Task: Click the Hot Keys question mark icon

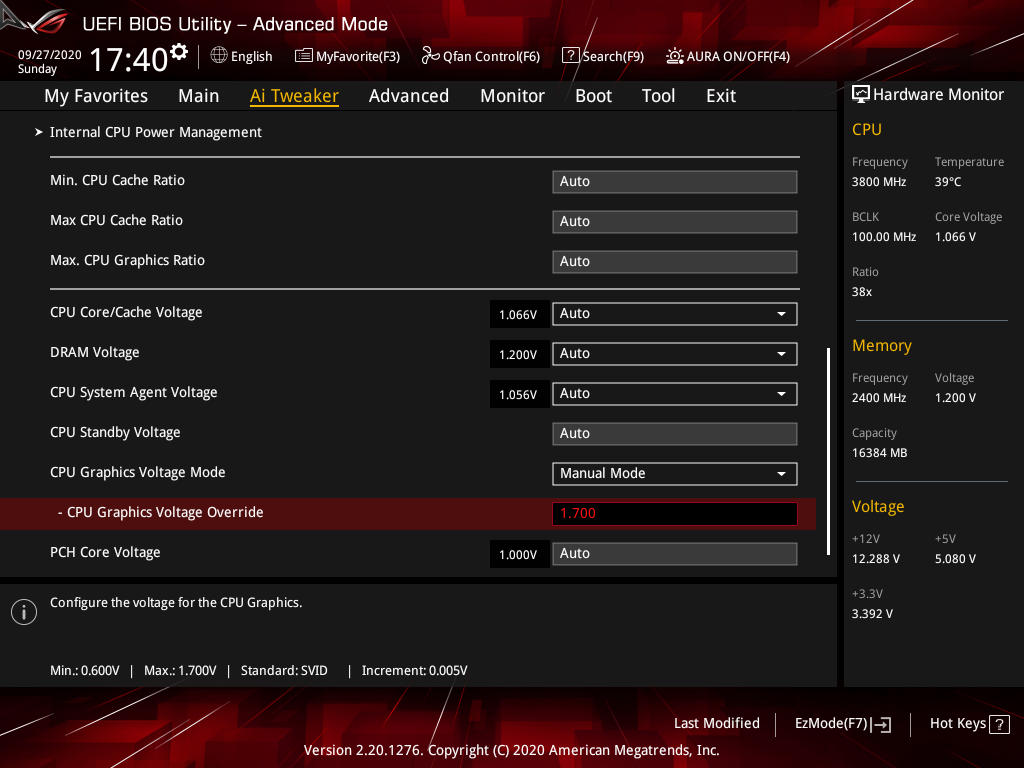Action: [998, 724]
